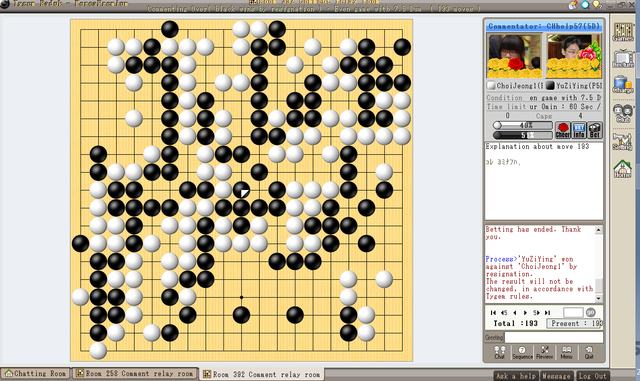Screen dimensions: 640x381
Task: Open the Charge icon in right sidebar
Action: pyautogui.click(x=622, y=85)
